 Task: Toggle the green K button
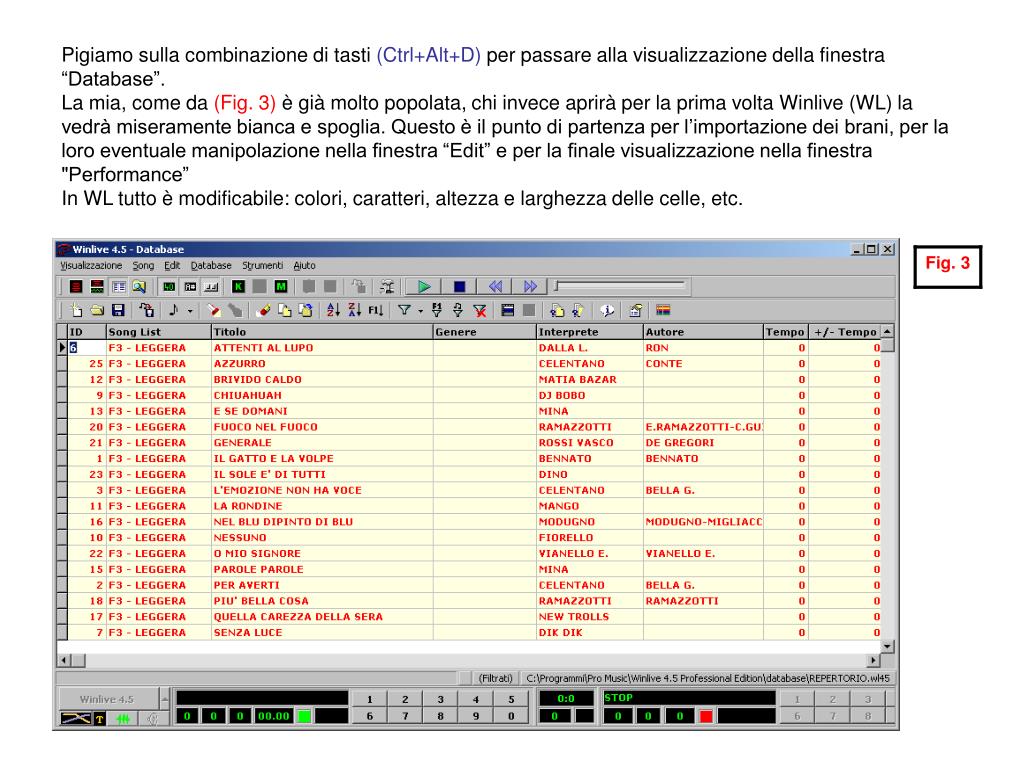point(238,287)
